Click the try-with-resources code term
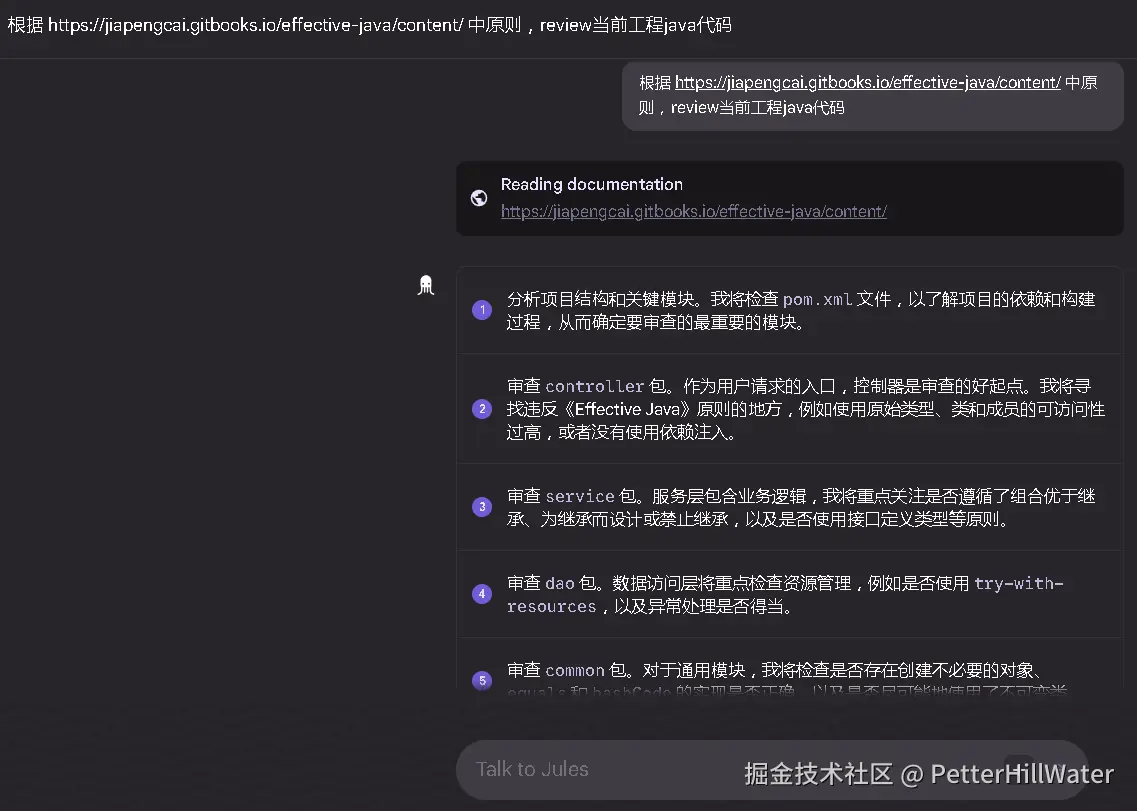Image resolution: width=1137 pixels, height=811 pixels. pyautogui.click(x=785, y=595)
